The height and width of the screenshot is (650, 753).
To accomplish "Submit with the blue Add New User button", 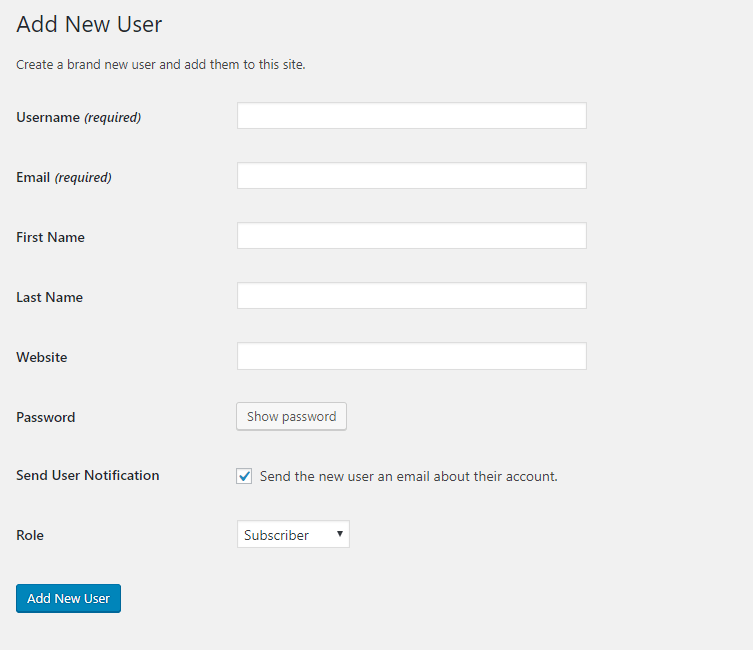I will point(68,598).
